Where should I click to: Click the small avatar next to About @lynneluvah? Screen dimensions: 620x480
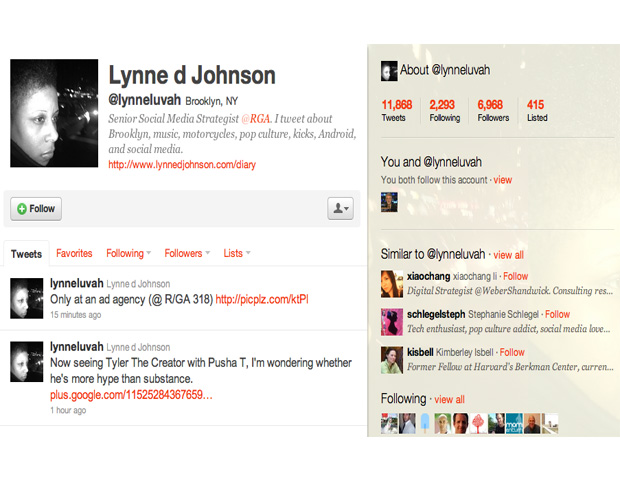click(389, 71)
